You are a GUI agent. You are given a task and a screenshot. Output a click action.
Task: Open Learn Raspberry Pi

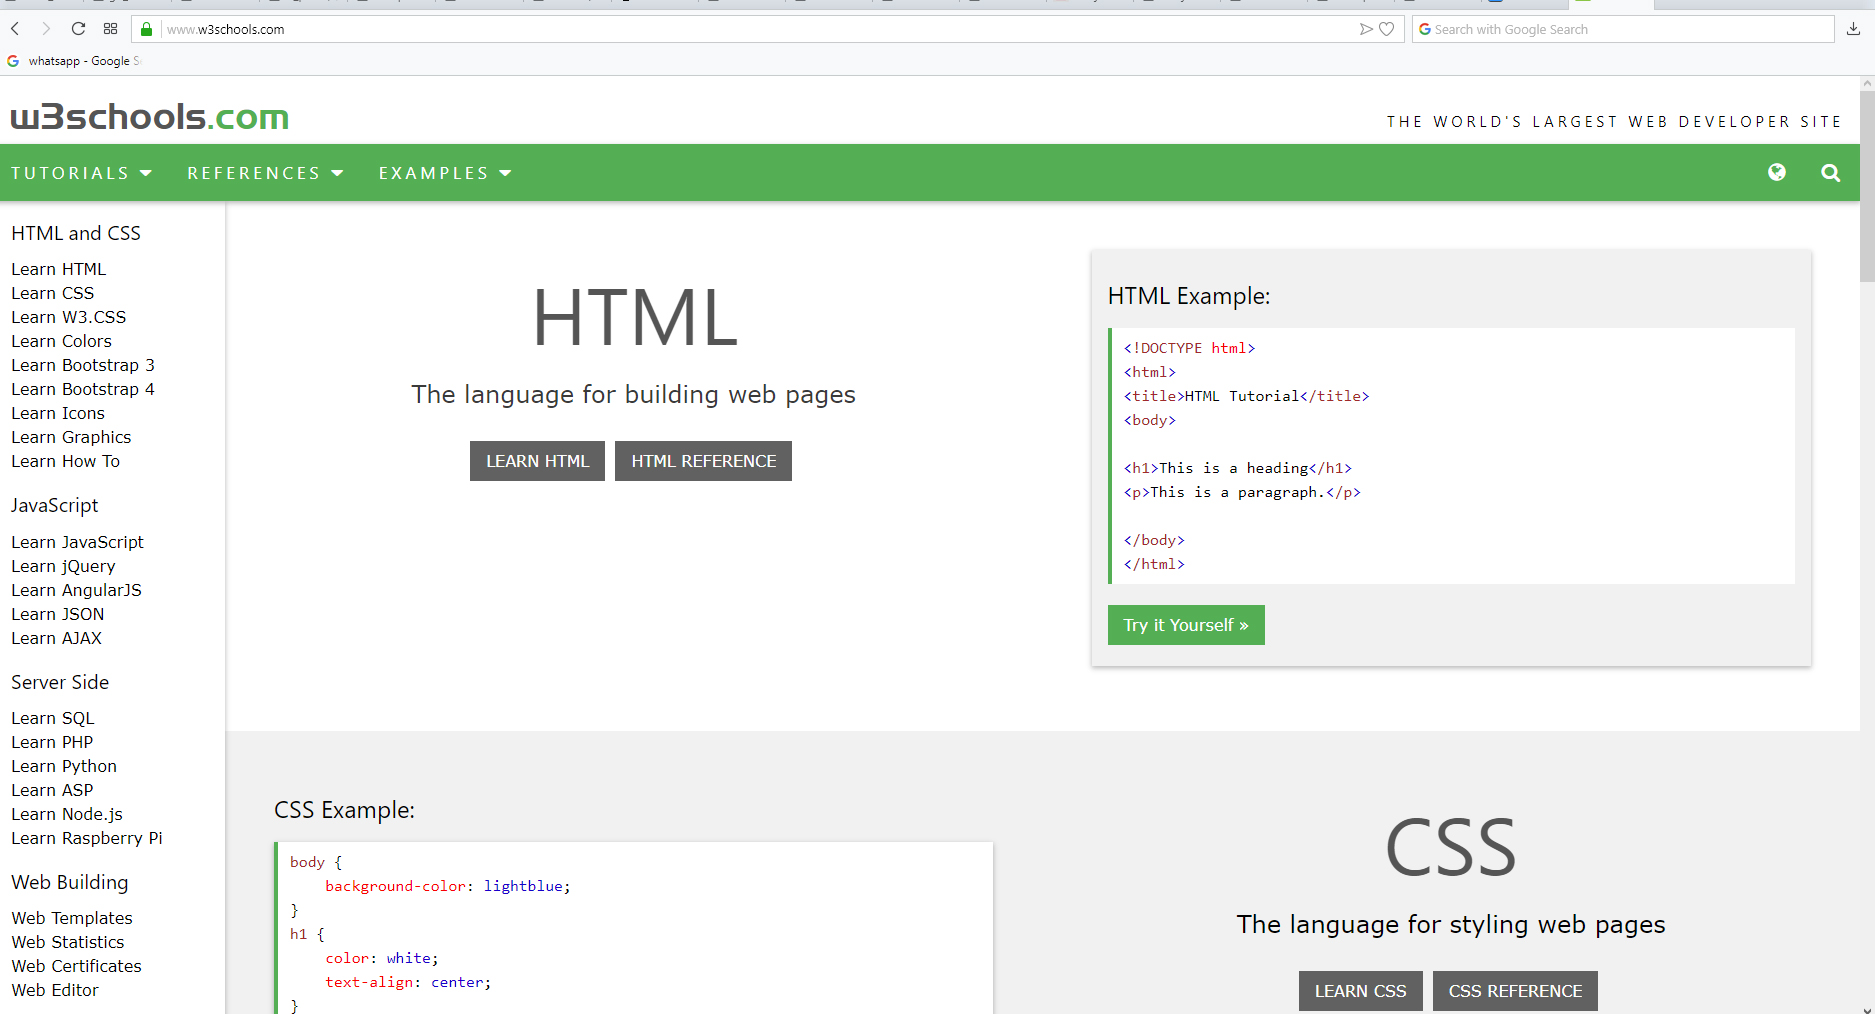87,838
